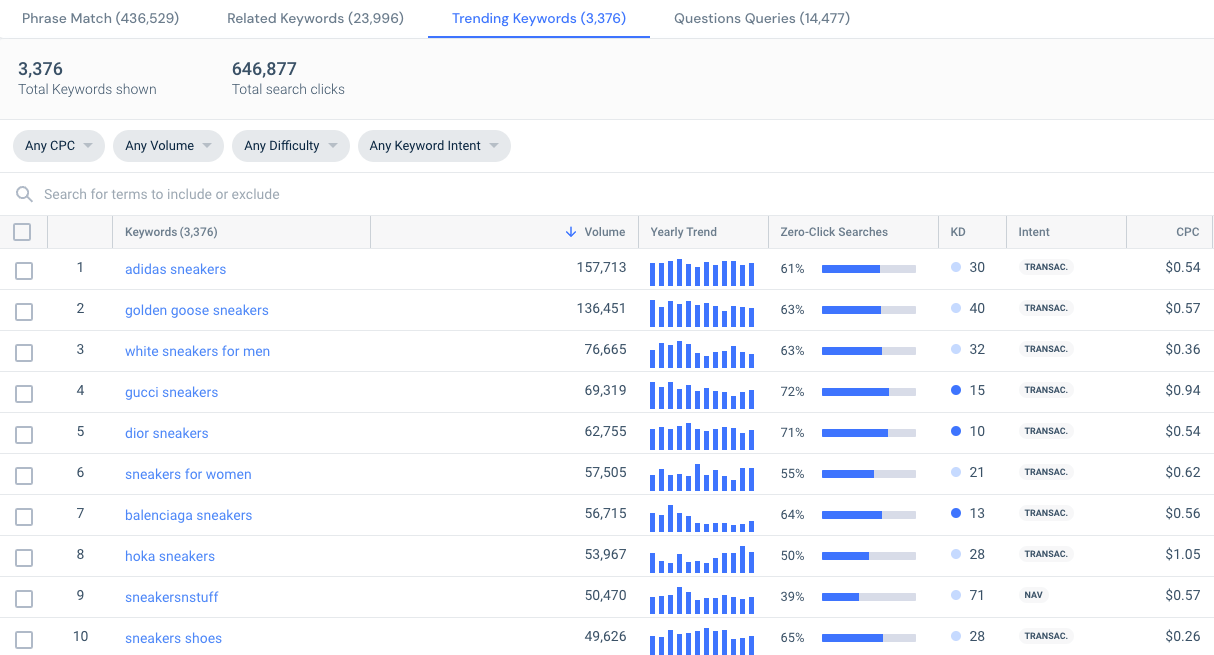The image size is (1214, 655).
Task: Click the search magnifier icon
Action: 24,194
